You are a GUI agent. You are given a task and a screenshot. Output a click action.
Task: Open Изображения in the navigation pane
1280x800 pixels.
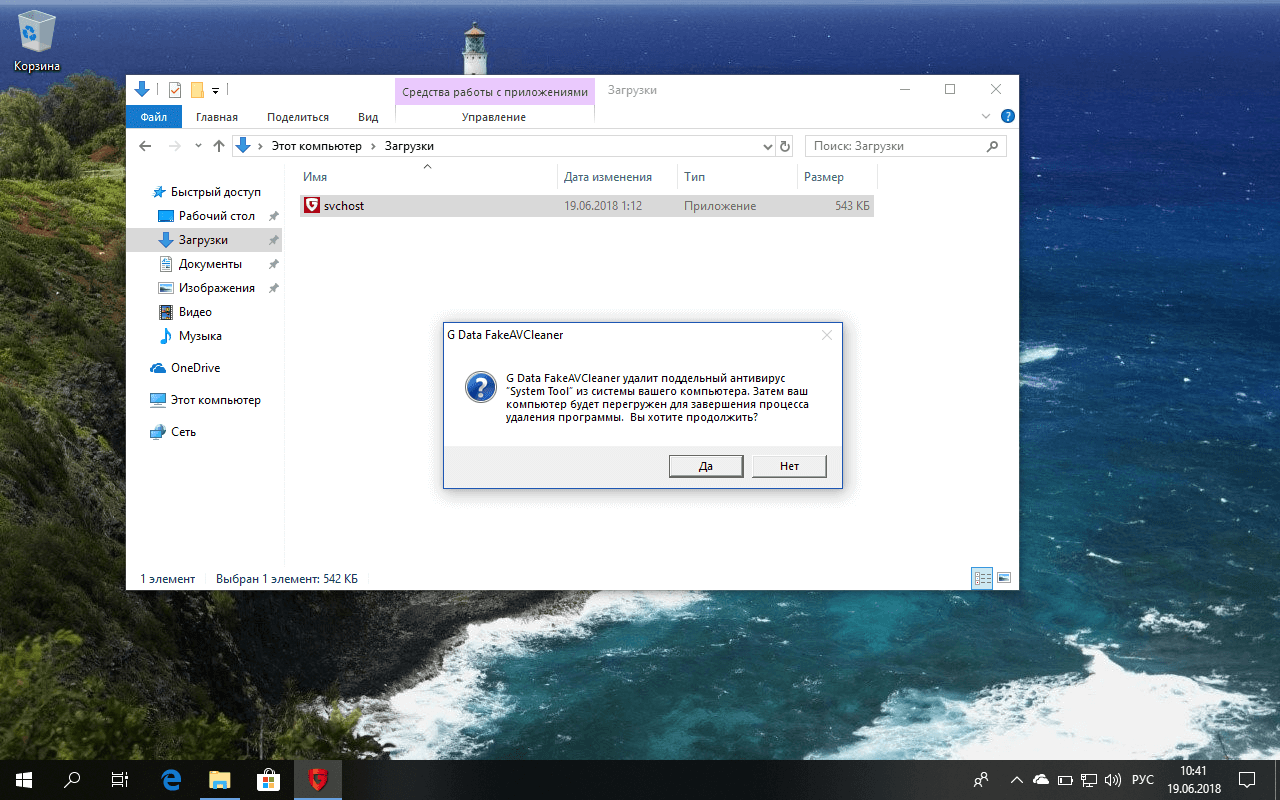216,288
